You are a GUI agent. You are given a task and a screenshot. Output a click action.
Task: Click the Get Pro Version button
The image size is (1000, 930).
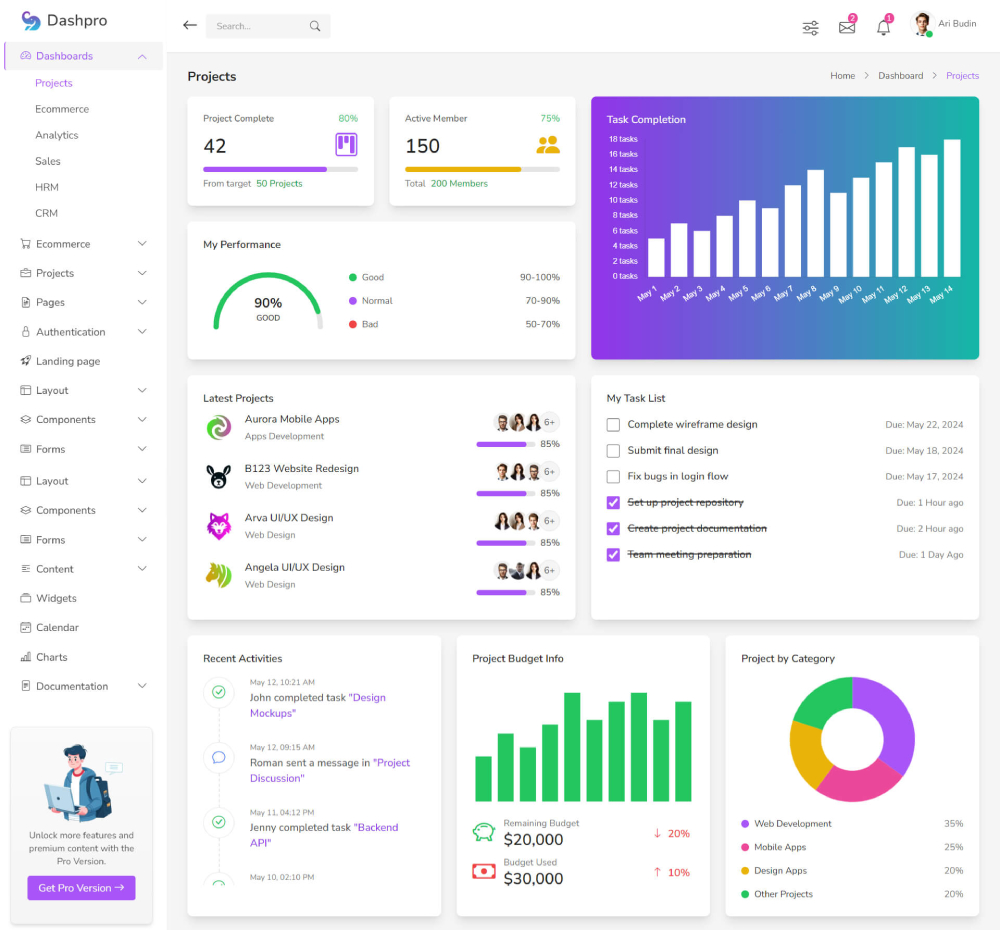[80, 888]
